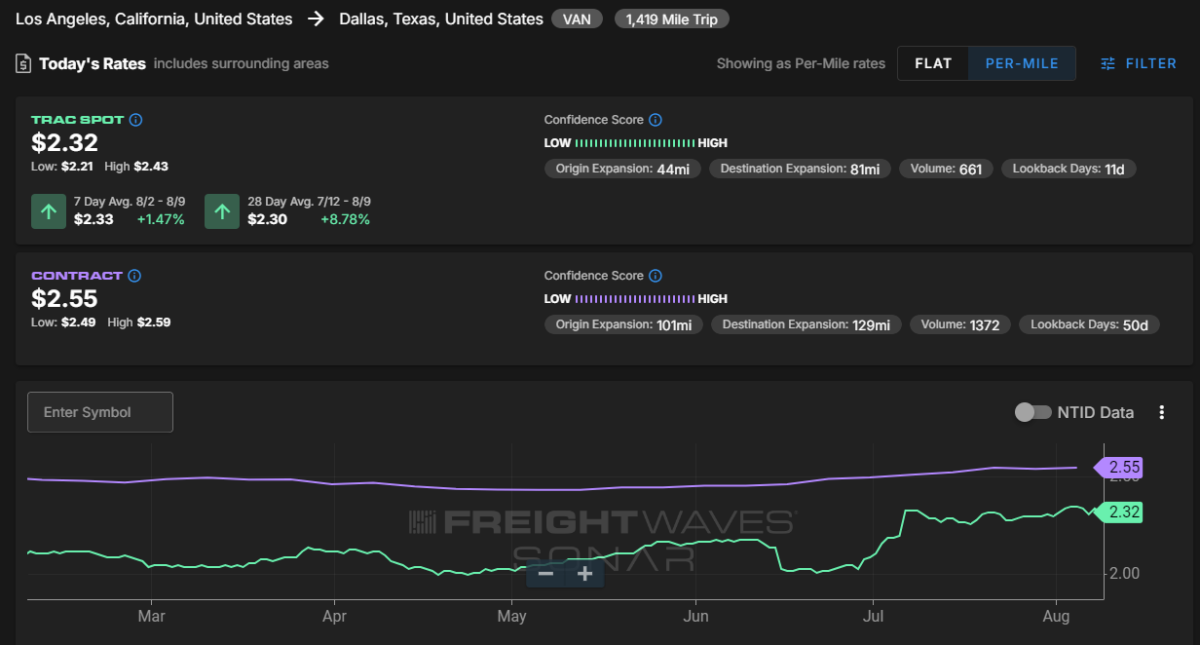Click the CONTRACT heading label

point(77,276)
